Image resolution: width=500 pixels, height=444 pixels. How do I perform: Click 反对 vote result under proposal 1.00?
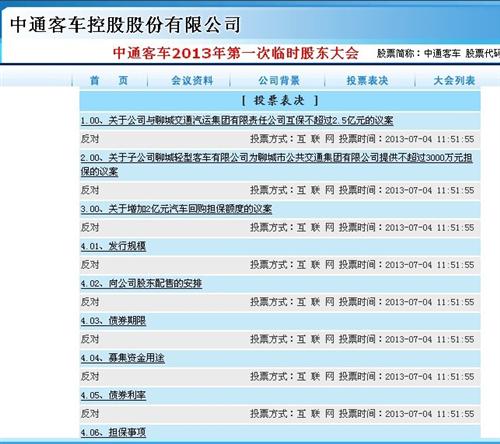pos(90,139)
